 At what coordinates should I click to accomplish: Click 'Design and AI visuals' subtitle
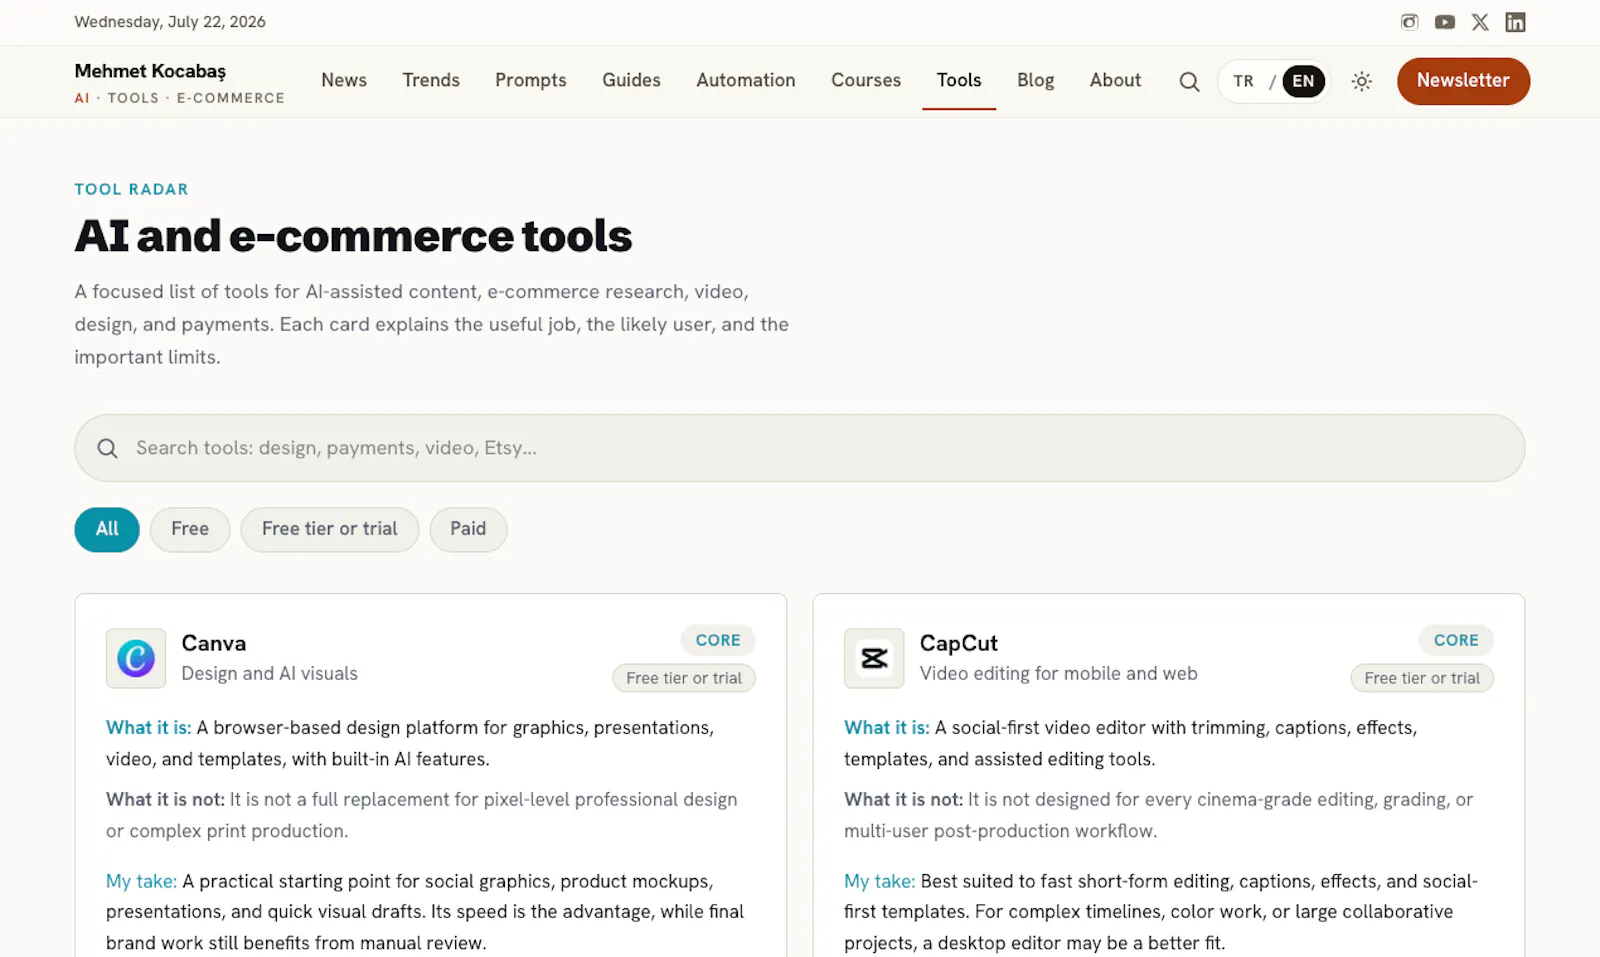pyautogui.click(x=269, y=674)
